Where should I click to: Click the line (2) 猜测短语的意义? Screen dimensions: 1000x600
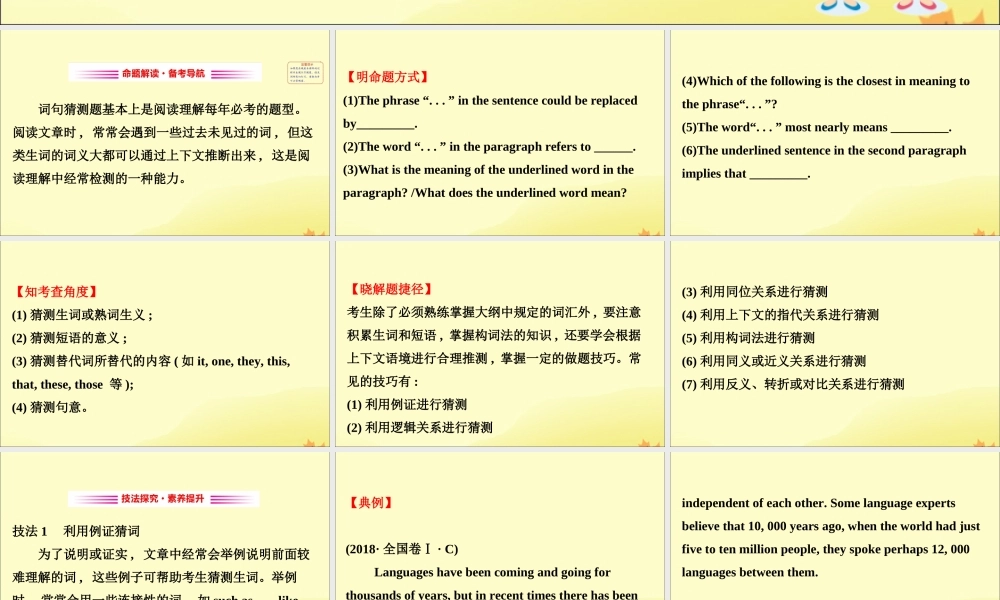[70, 338]
